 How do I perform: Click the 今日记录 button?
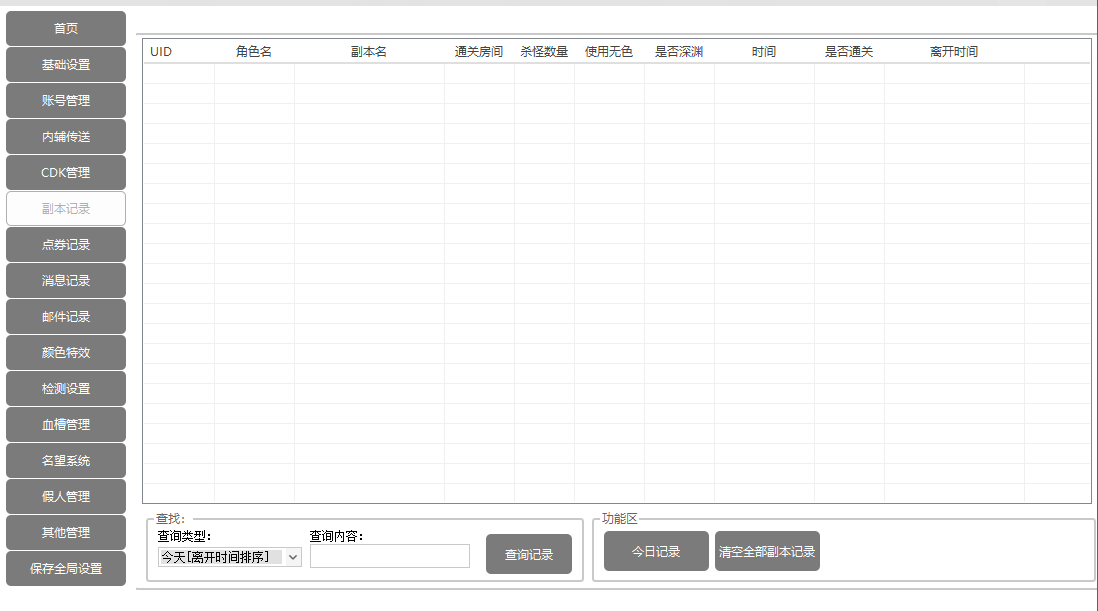(656, 552)
